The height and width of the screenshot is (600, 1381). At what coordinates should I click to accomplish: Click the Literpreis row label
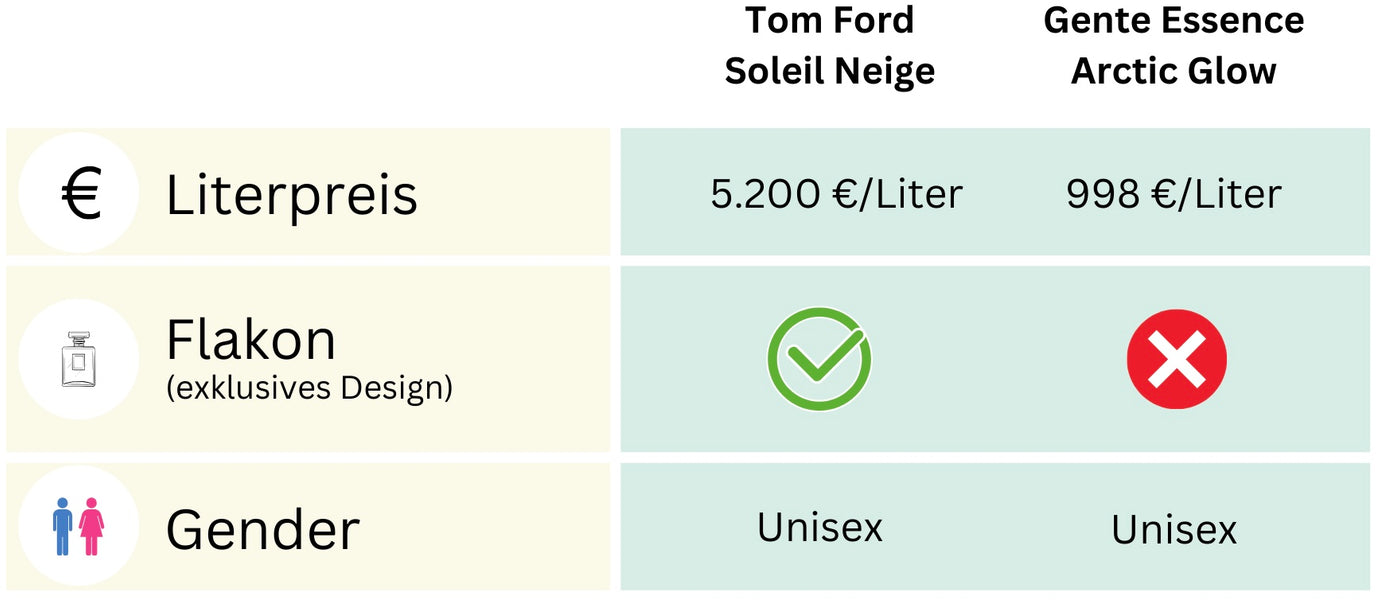(291, 194)
